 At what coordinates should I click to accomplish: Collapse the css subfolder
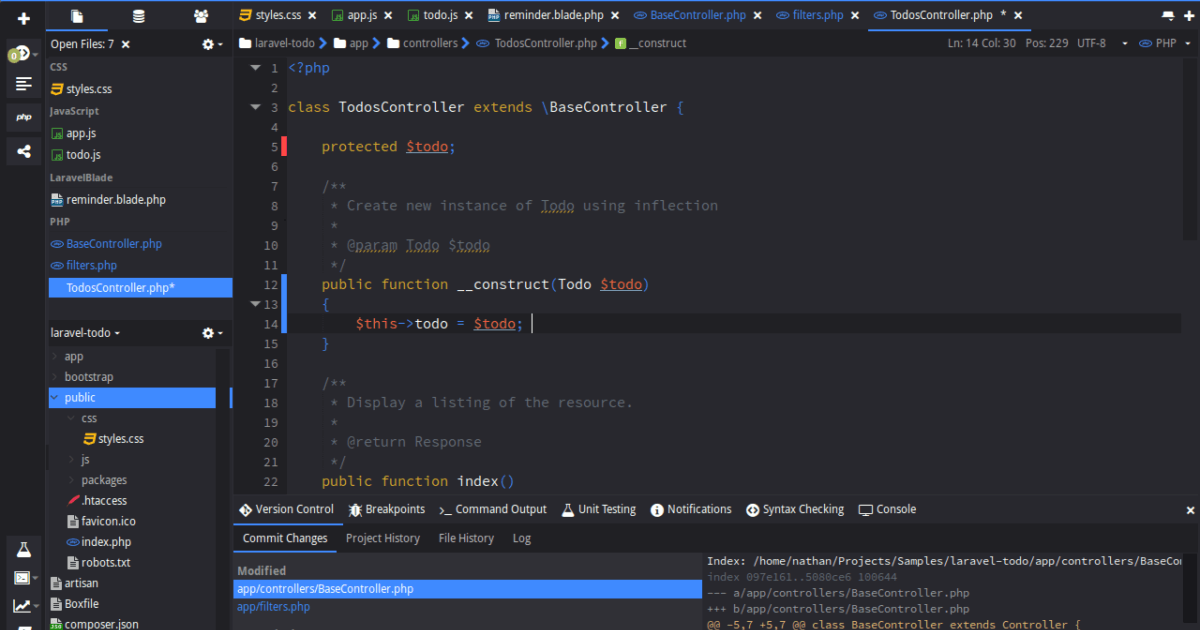pos(71,418)
